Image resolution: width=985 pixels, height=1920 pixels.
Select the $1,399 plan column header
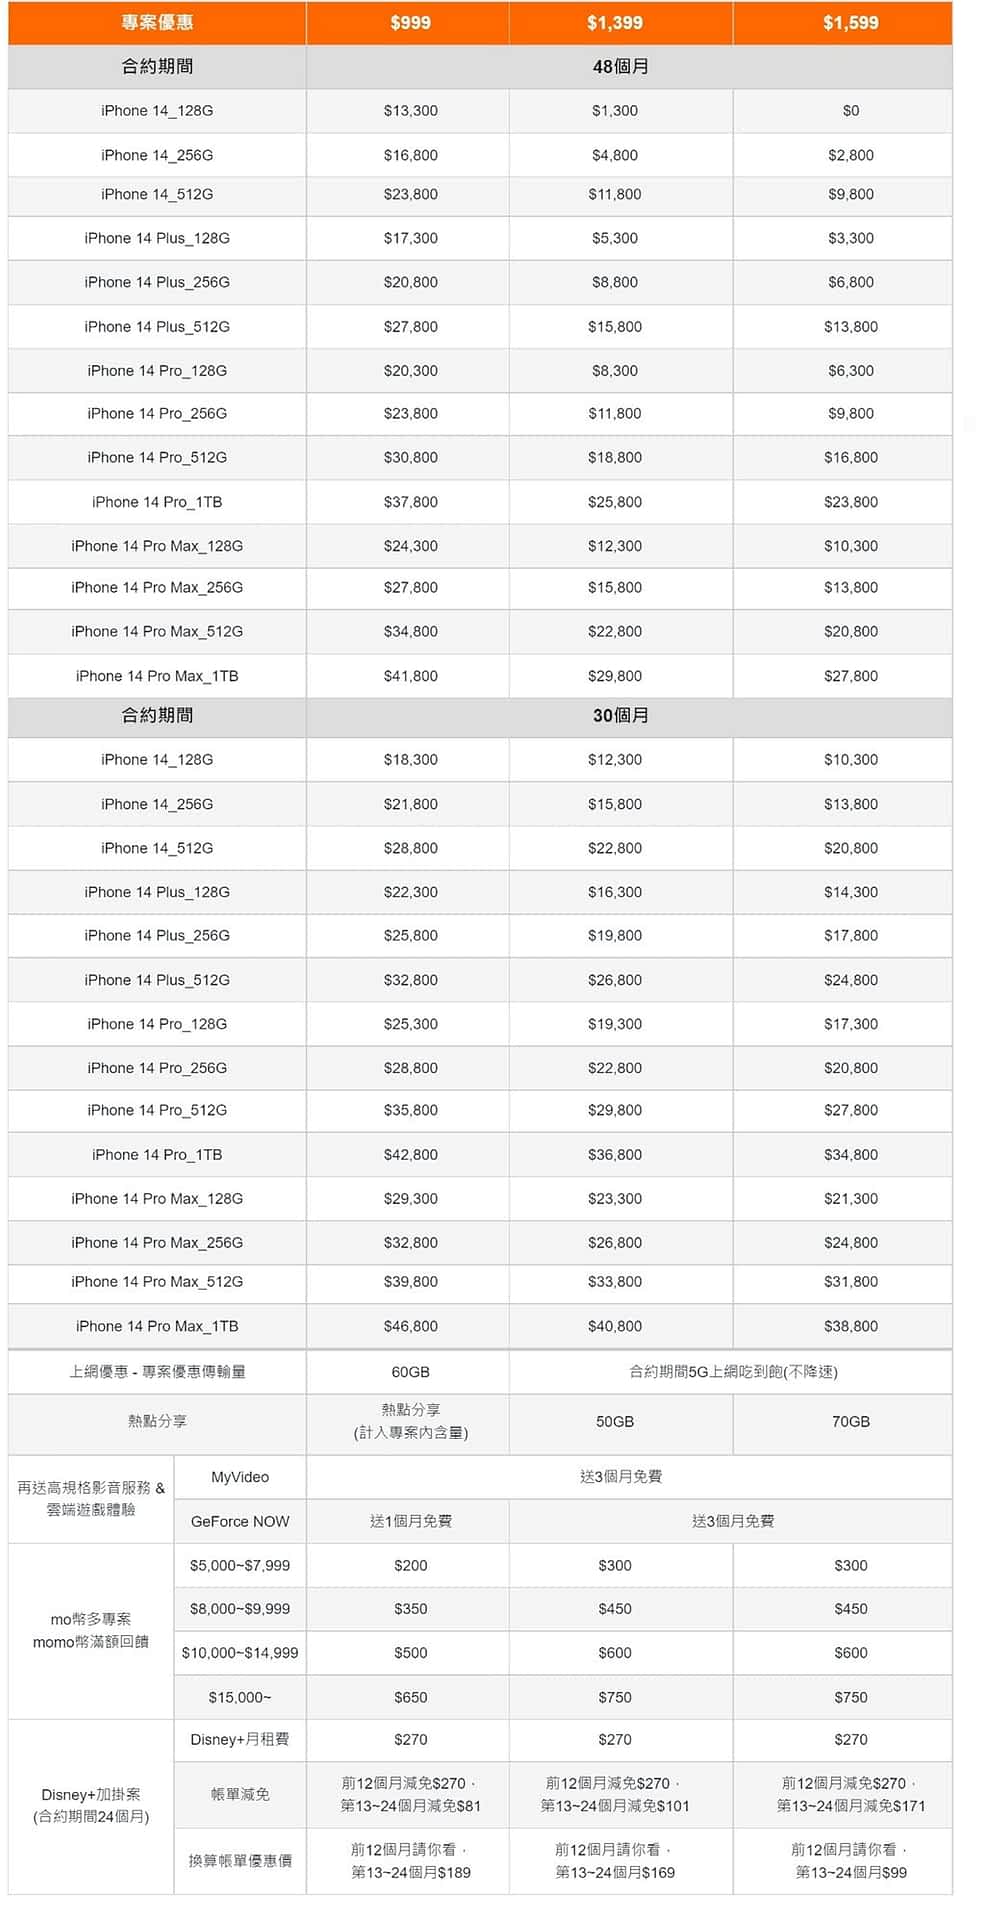[x=615, y=23]
